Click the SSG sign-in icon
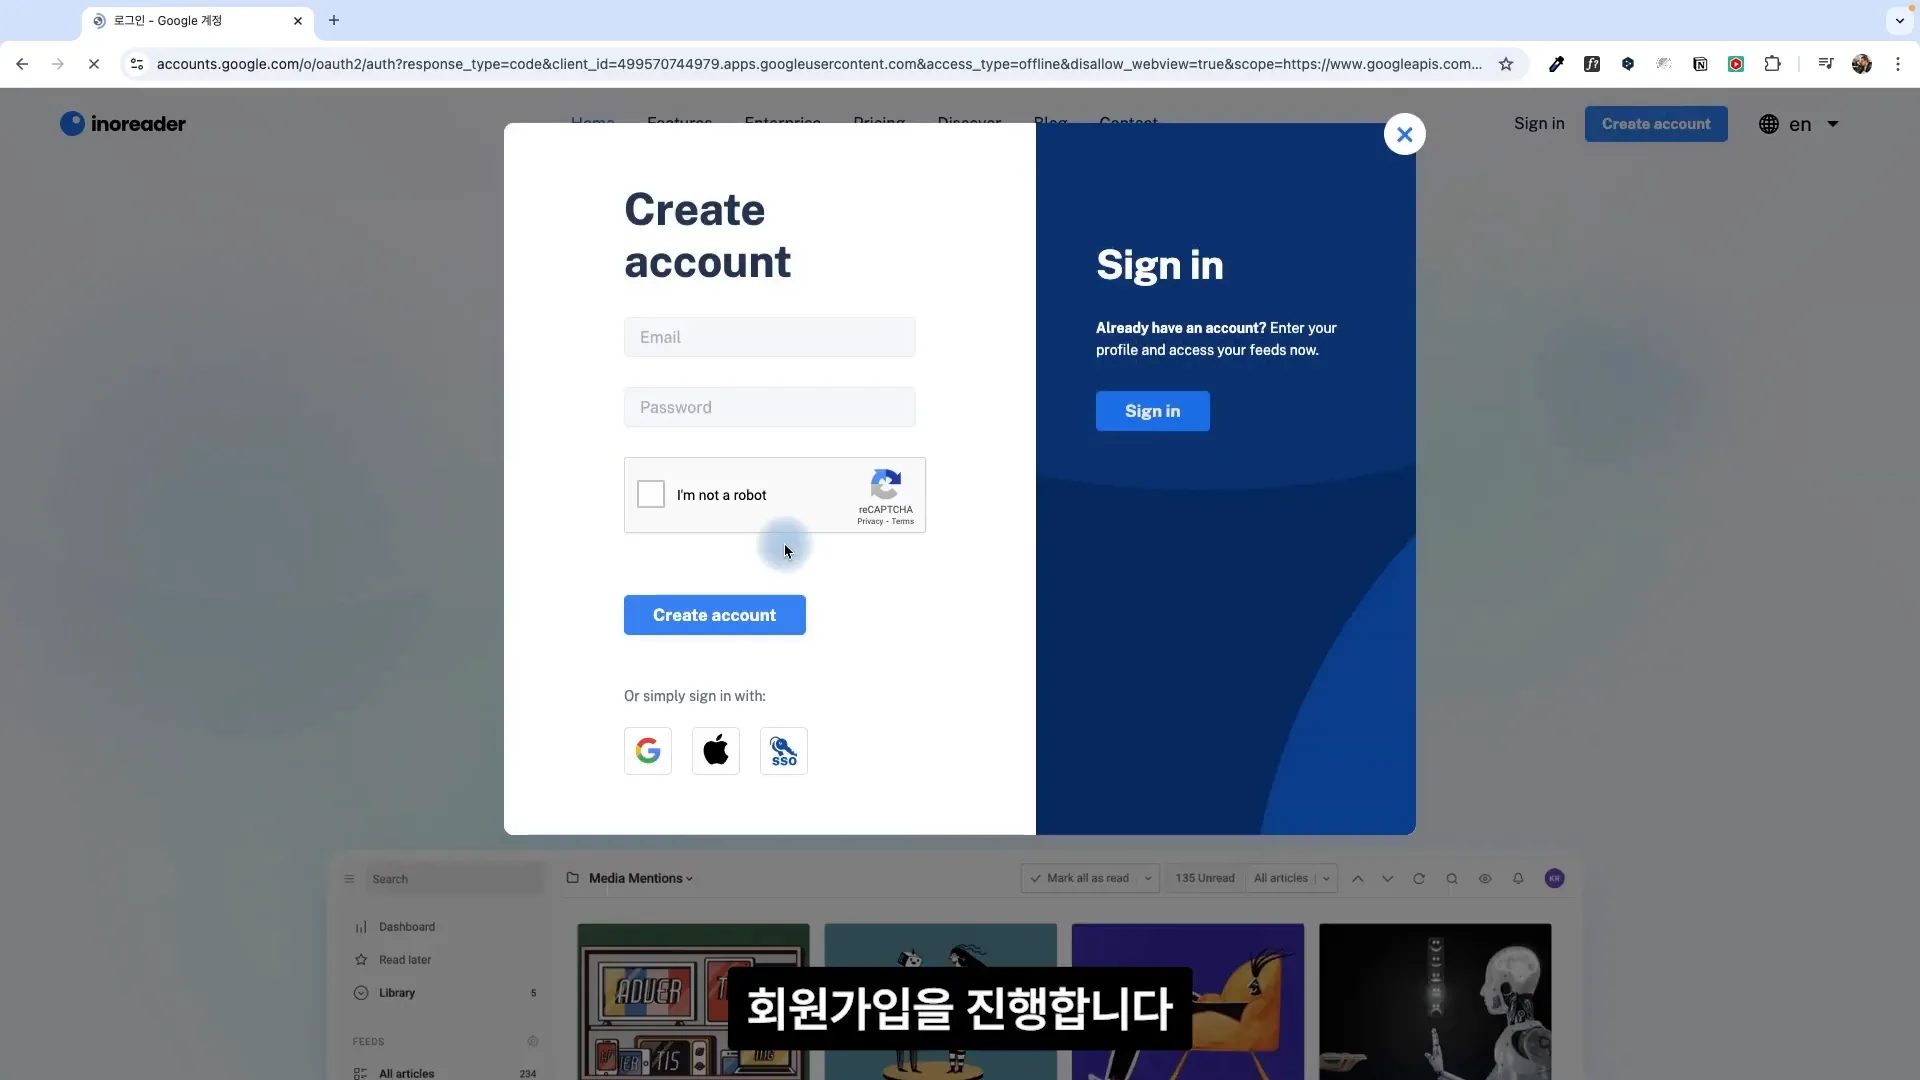This screenshot has height=1080, width=1920. (783, 750)
